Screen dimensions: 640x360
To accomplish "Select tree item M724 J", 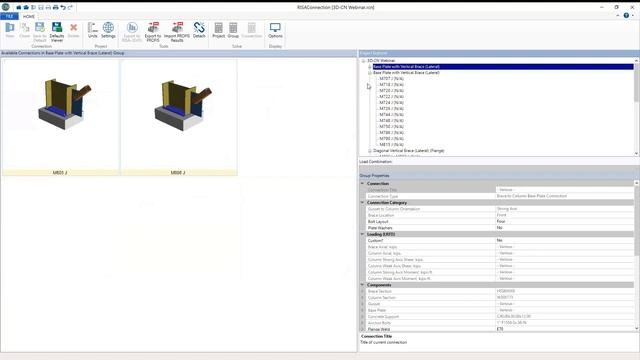I will (x=391, y=103).
